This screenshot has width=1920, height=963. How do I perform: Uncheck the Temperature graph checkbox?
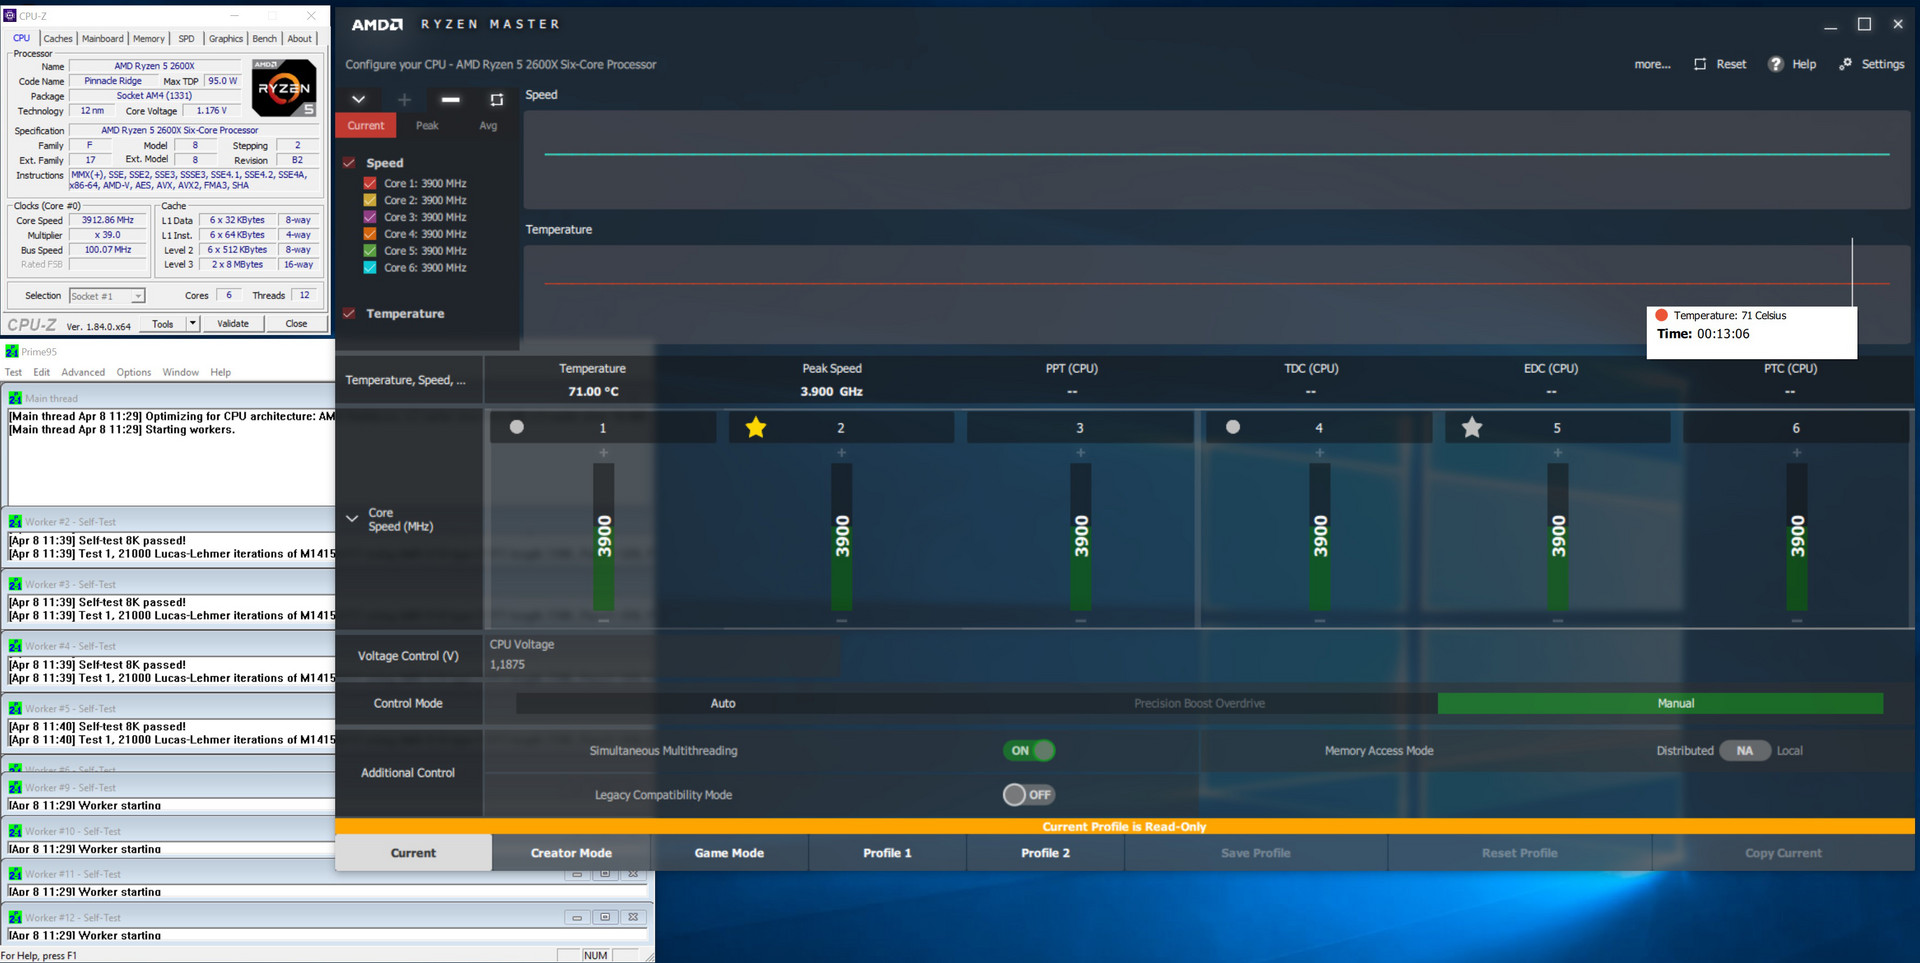pos(349,313)
